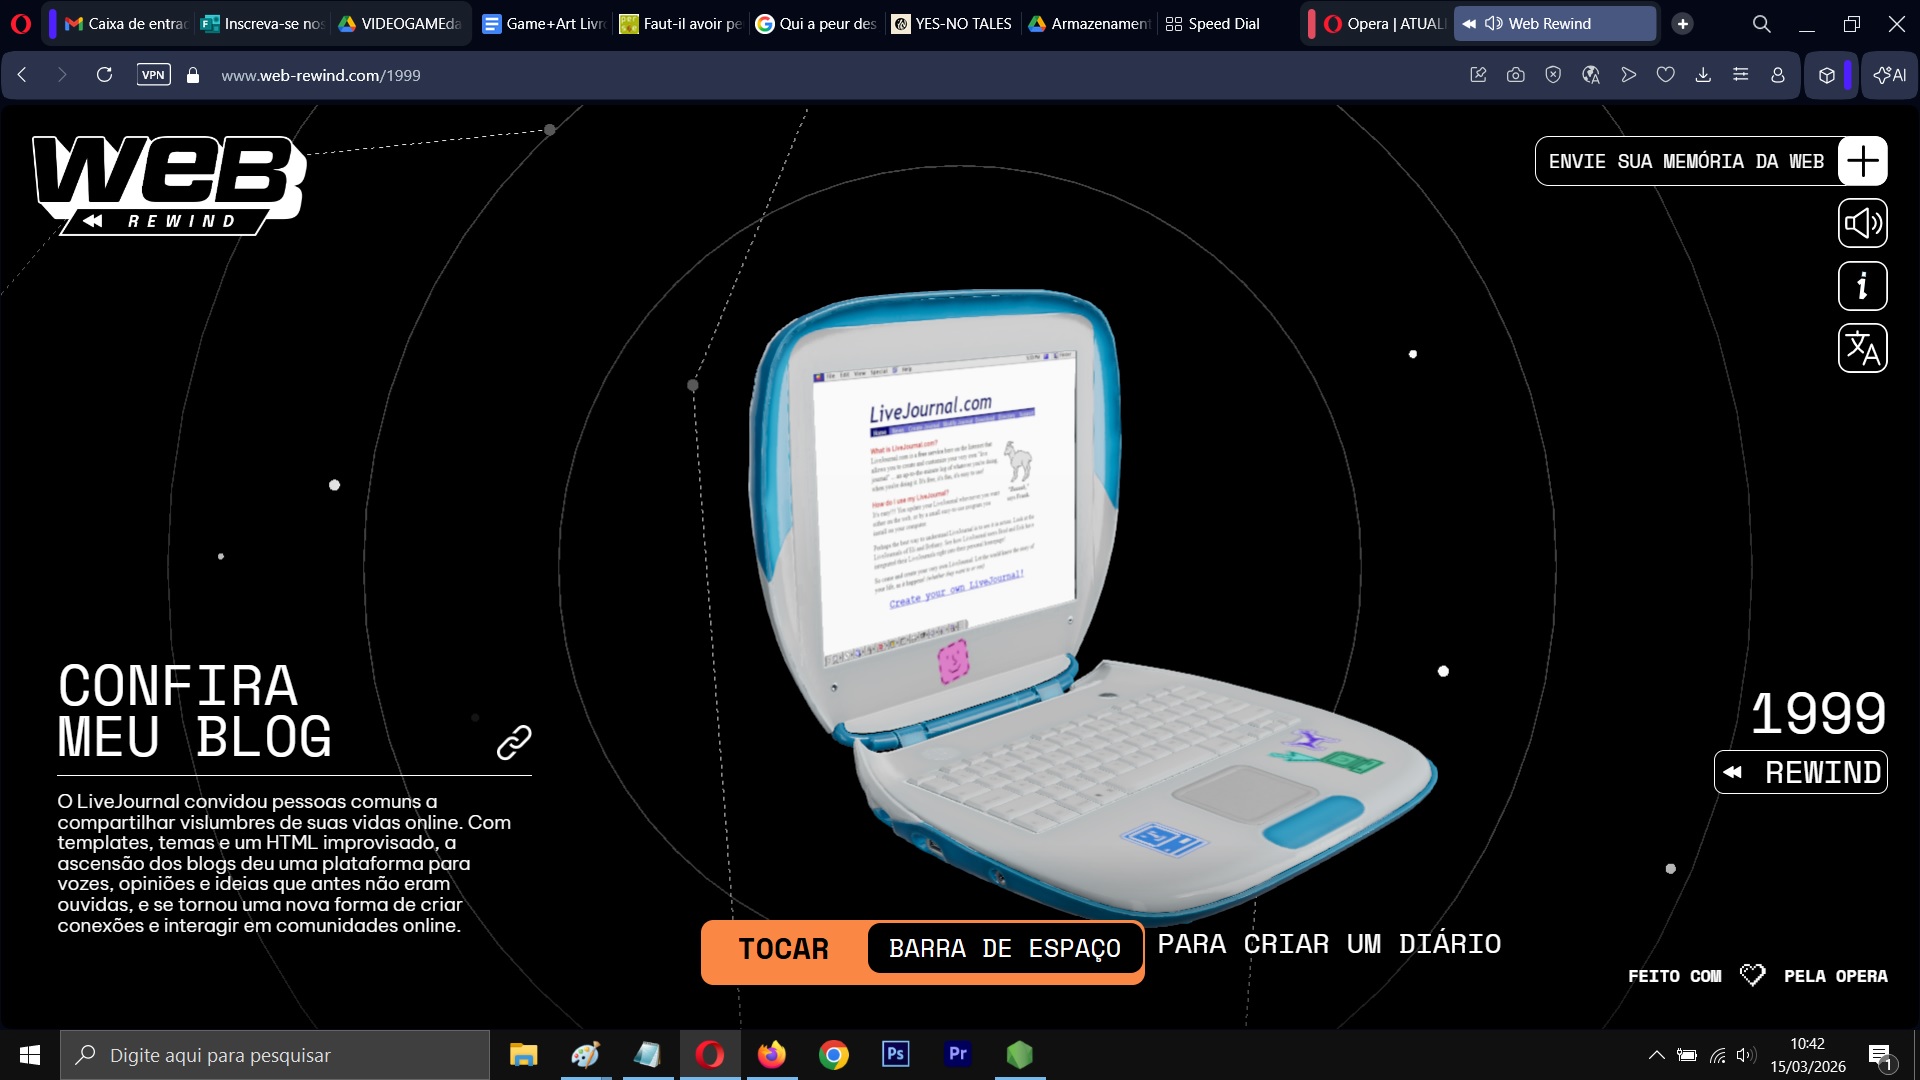Viewport: 1920px width, 1080px height.
Task: Open Photoshop from the taskbar
Action: (896, 1054)
